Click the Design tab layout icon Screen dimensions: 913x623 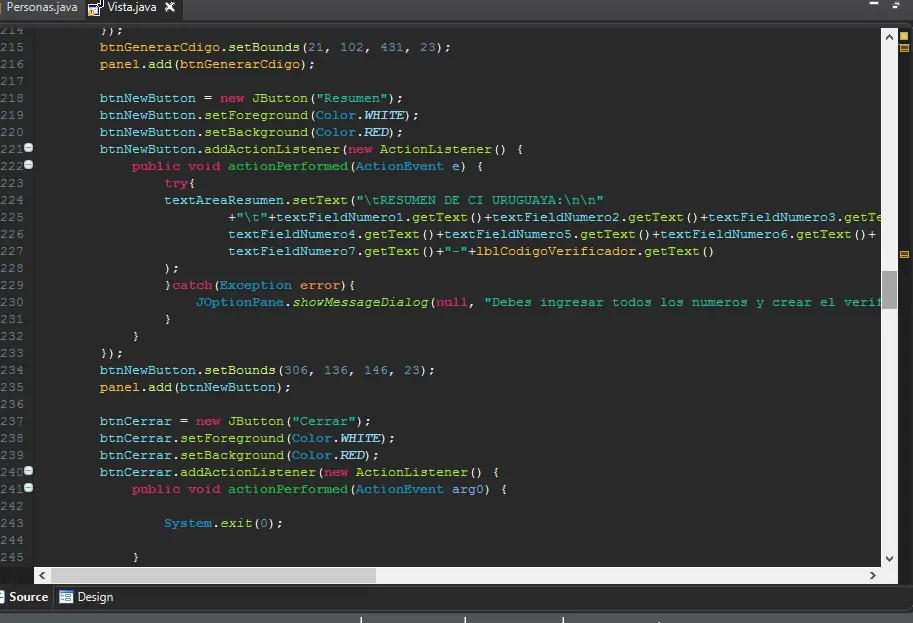coord(66,597)
